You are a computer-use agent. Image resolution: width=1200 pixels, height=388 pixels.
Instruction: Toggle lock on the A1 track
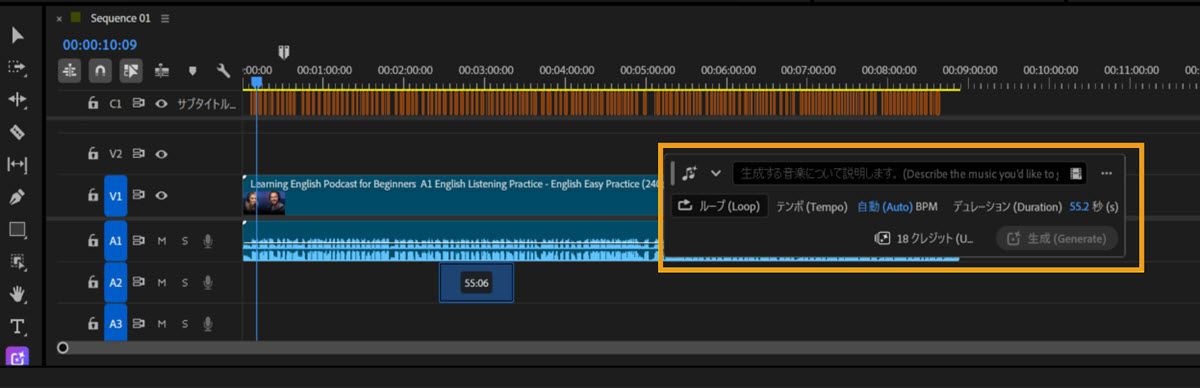[x=93, y=241]
